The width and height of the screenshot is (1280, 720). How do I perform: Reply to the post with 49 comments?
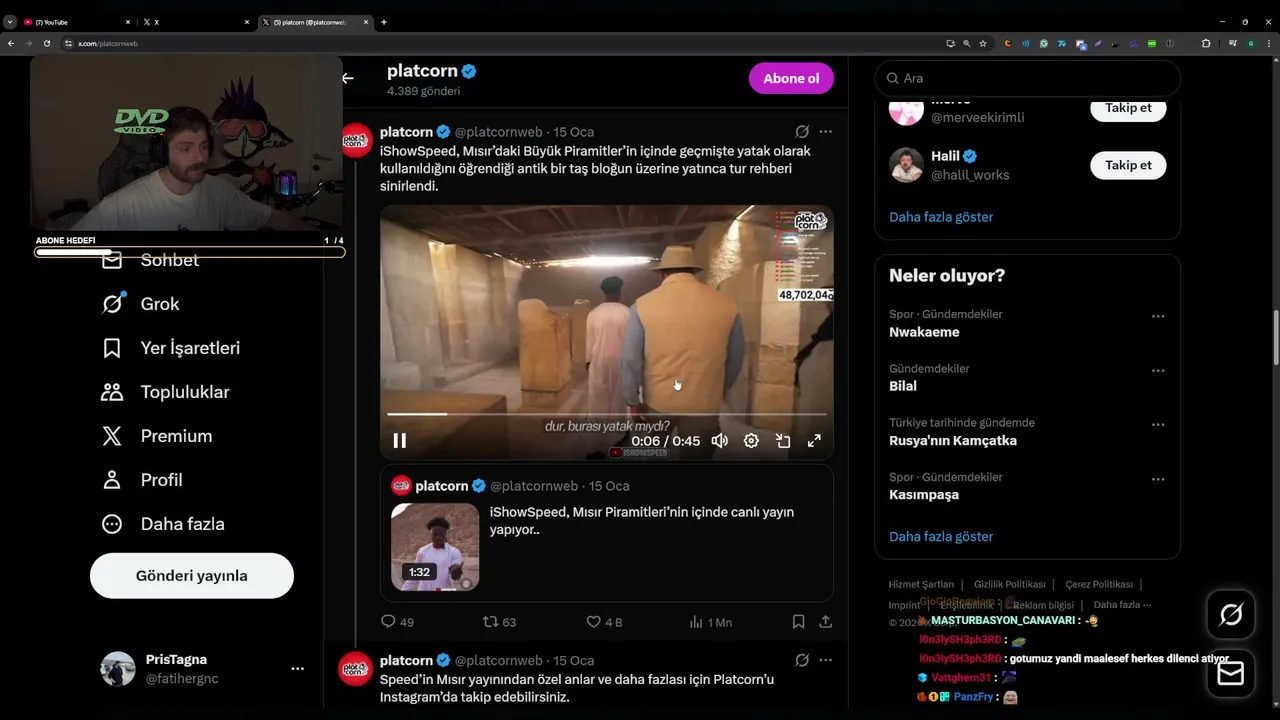(x=397, y=622)
